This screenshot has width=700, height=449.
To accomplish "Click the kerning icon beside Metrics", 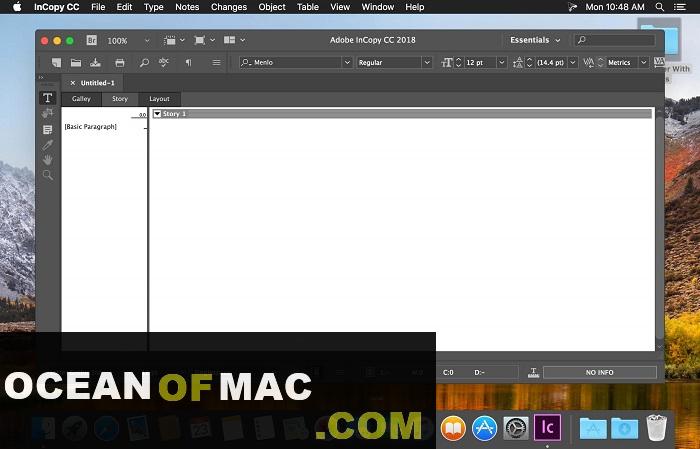I will (x=588, y=62).
